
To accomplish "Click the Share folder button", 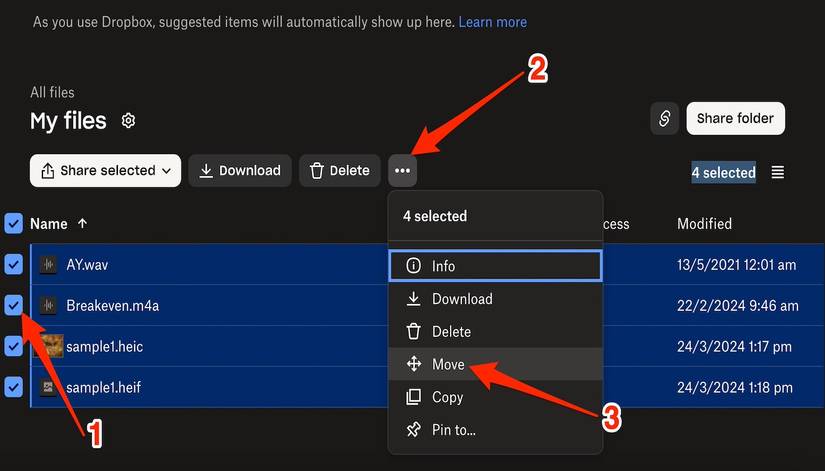I will coord(736,118).
